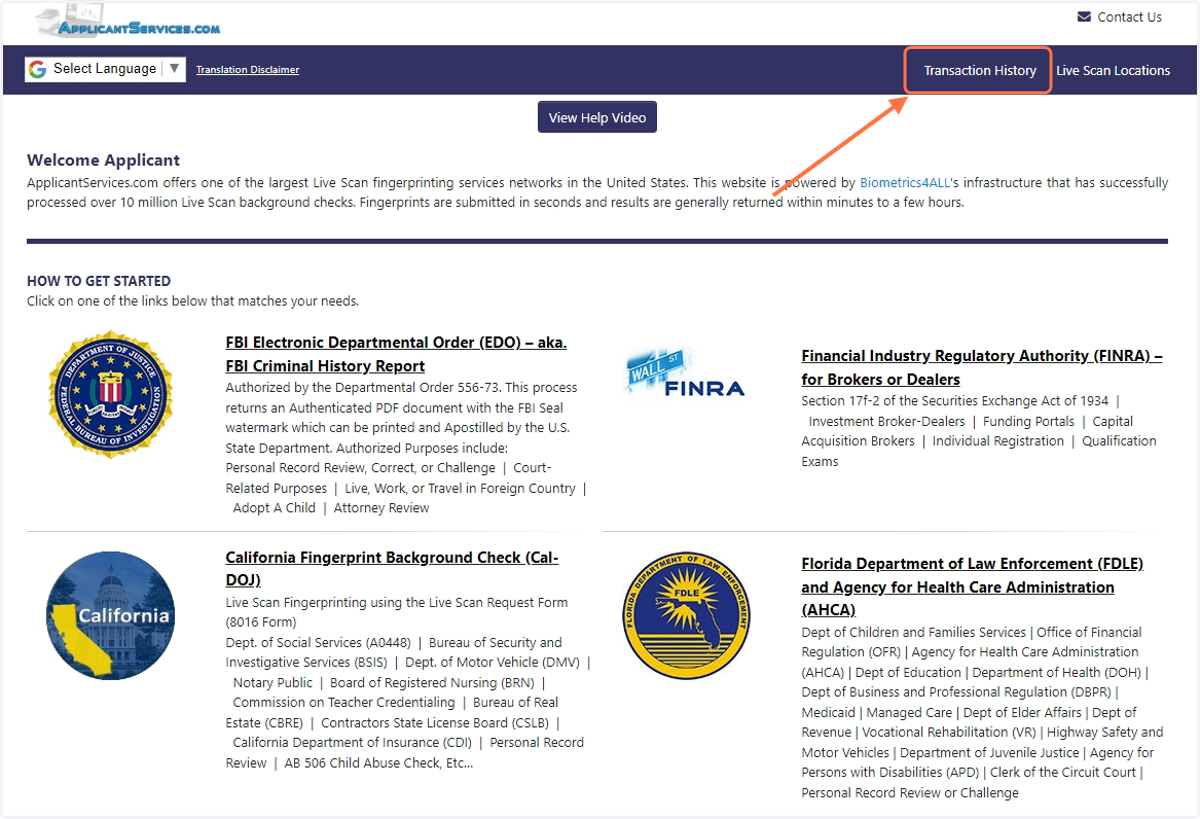This screenshot has width=1200, height=819.
Task: Click 'Notary Public' text
Action: coord(273,683)
